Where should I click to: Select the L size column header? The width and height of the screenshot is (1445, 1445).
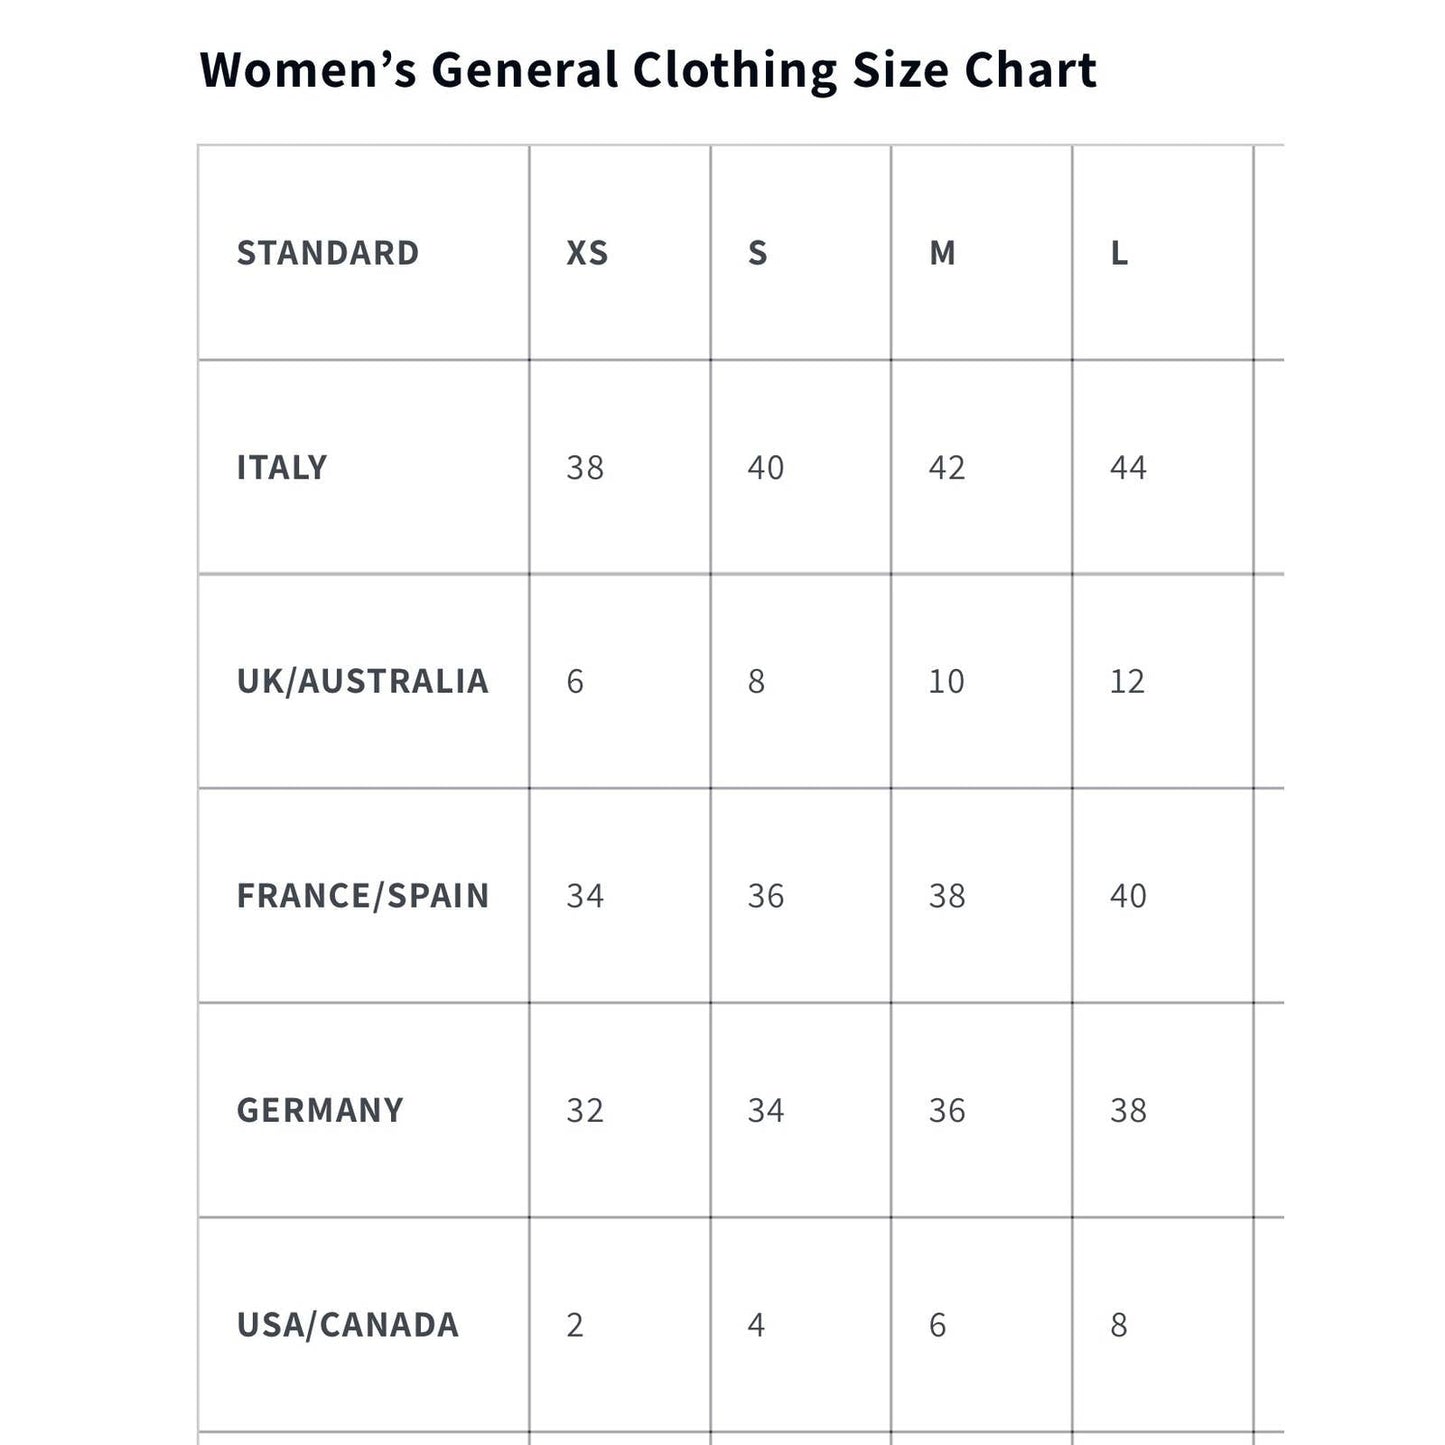pyautogui.click(x=1119, y=253)
